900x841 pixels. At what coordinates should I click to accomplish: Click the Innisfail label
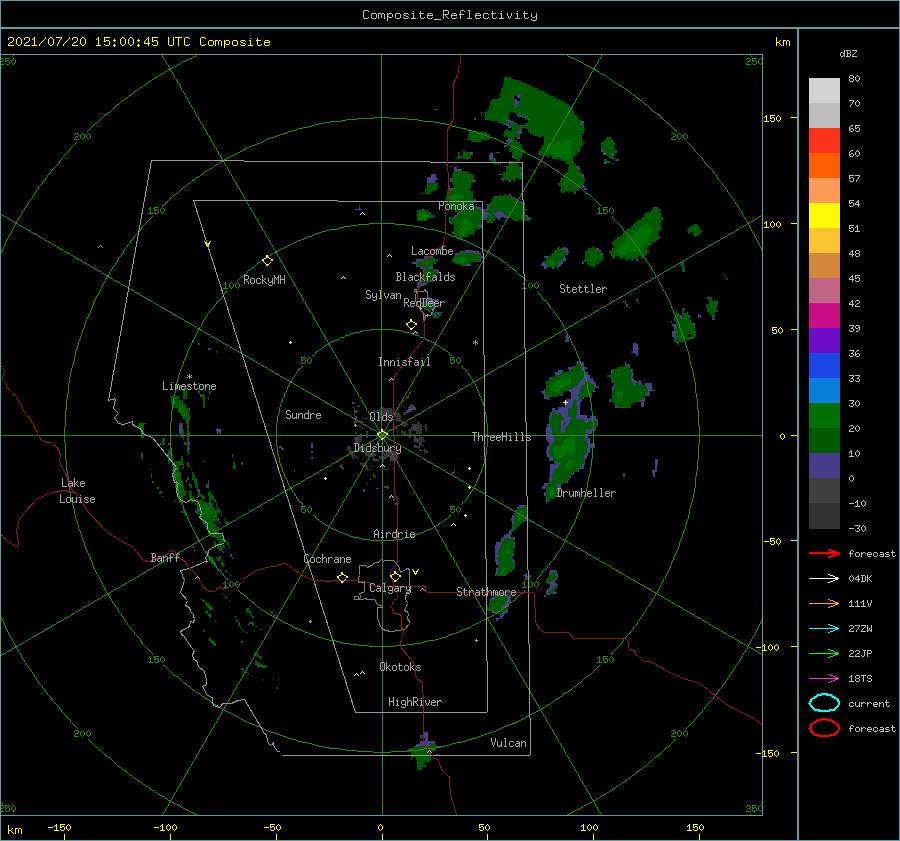(404, 362)
